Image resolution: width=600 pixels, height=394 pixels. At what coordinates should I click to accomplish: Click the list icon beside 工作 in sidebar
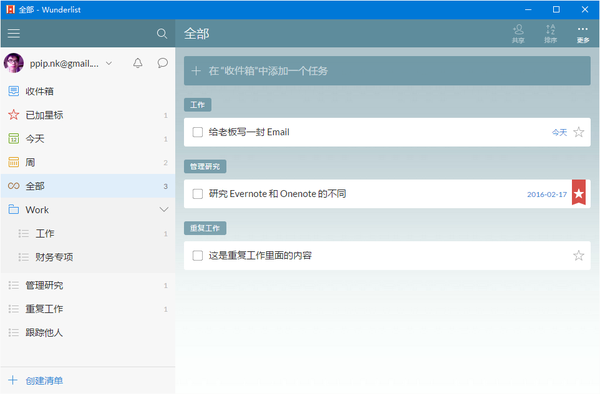pos(23,233)
